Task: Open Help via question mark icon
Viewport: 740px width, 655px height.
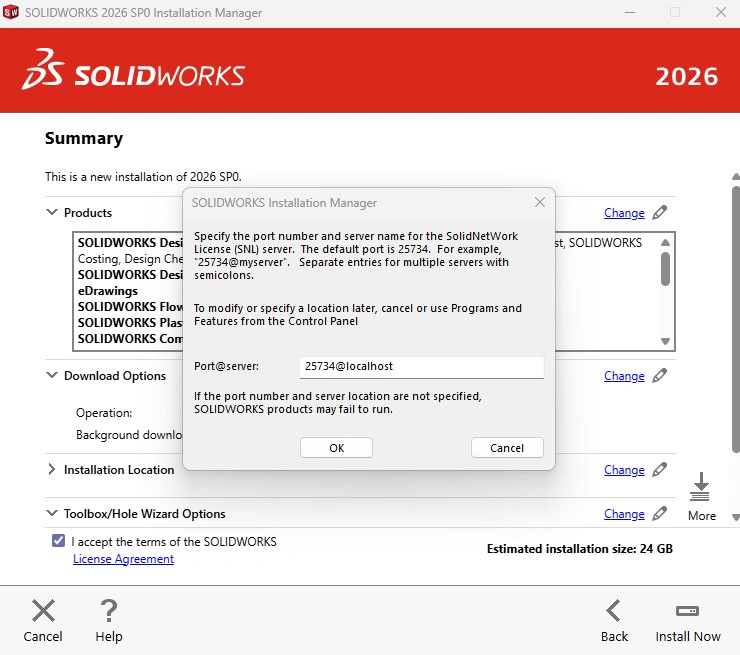Action: [109, 611]
